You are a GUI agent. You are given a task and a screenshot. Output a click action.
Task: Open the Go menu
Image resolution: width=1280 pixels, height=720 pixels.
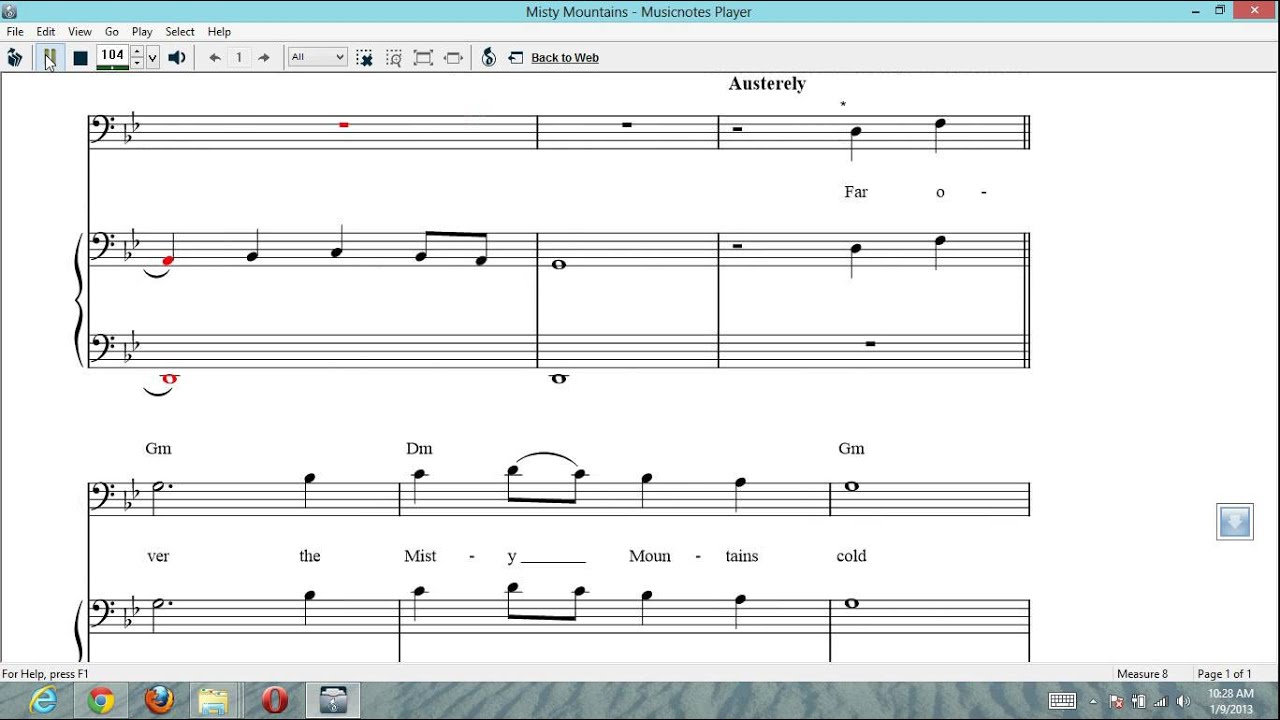112,32
